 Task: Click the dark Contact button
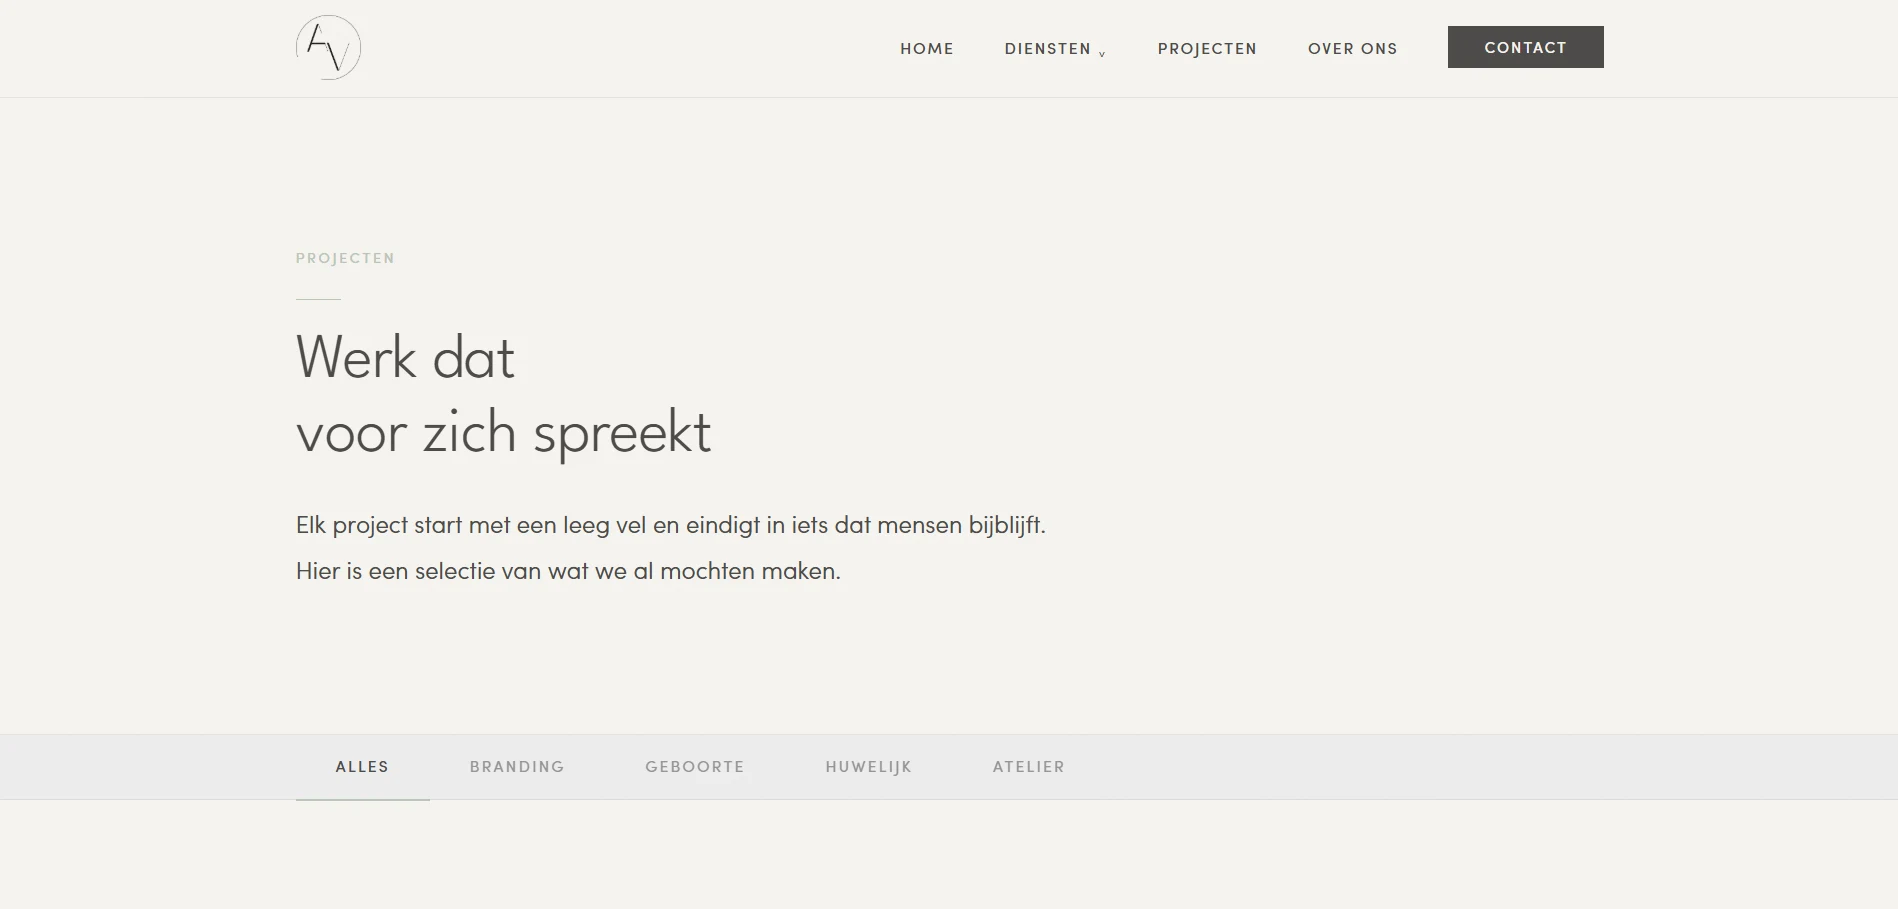1525,47
